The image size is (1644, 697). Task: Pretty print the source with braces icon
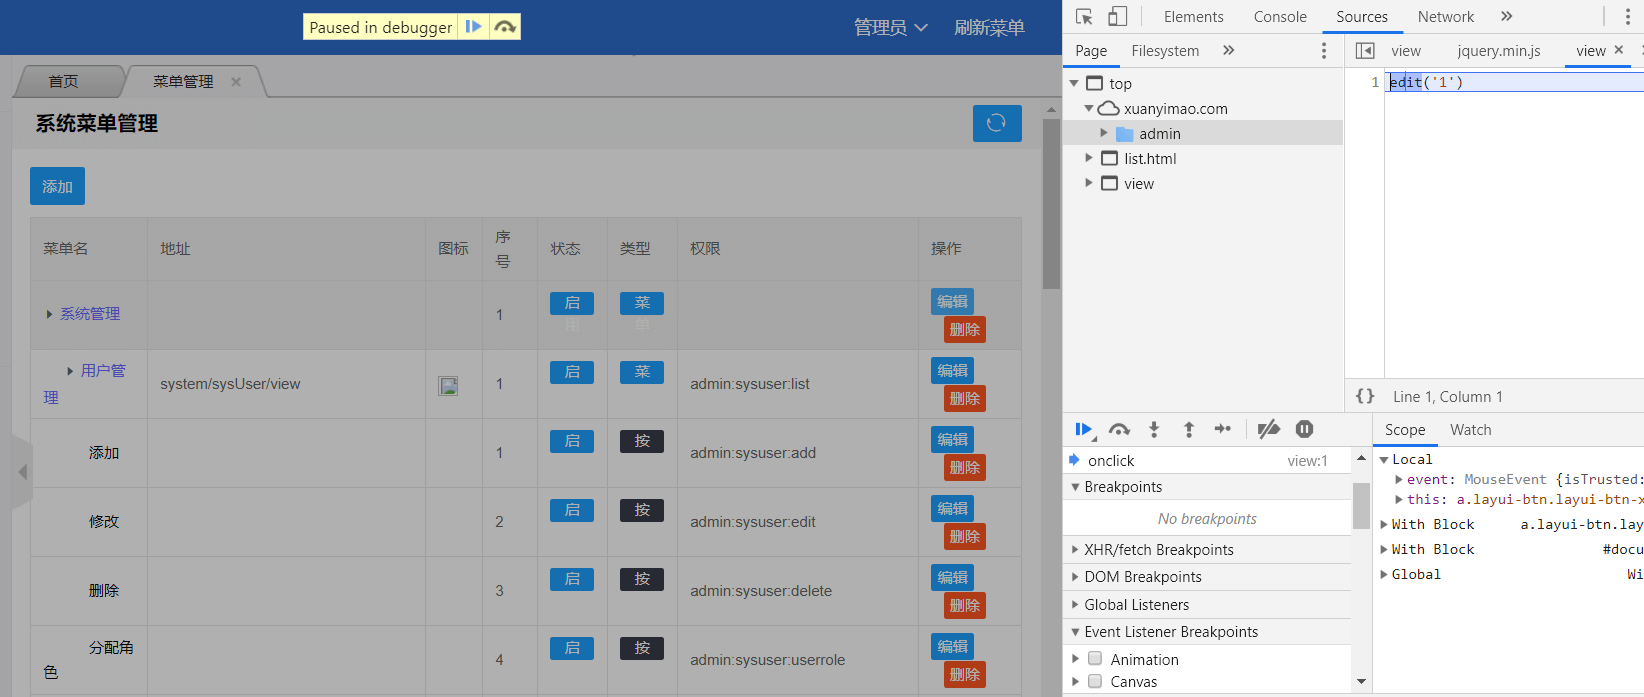click(x=1365, y=396)
